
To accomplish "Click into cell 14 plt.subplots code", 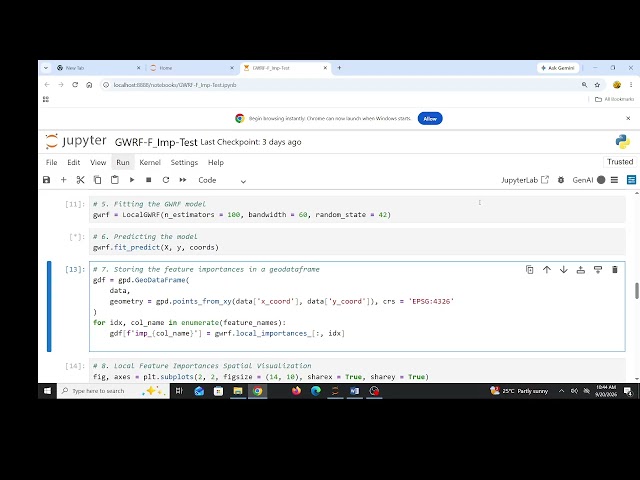I will click(x=357, y=371).
